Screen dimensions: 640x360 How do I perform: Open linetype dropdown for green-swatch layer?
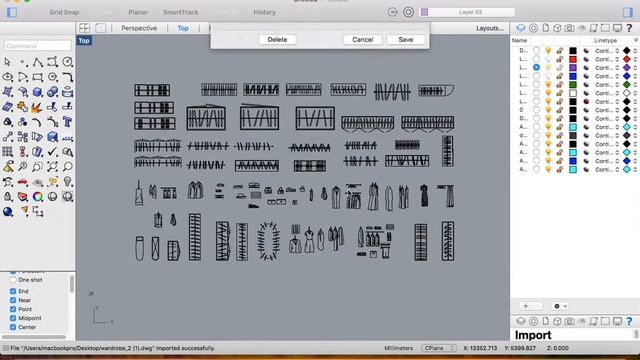point(607,84)
